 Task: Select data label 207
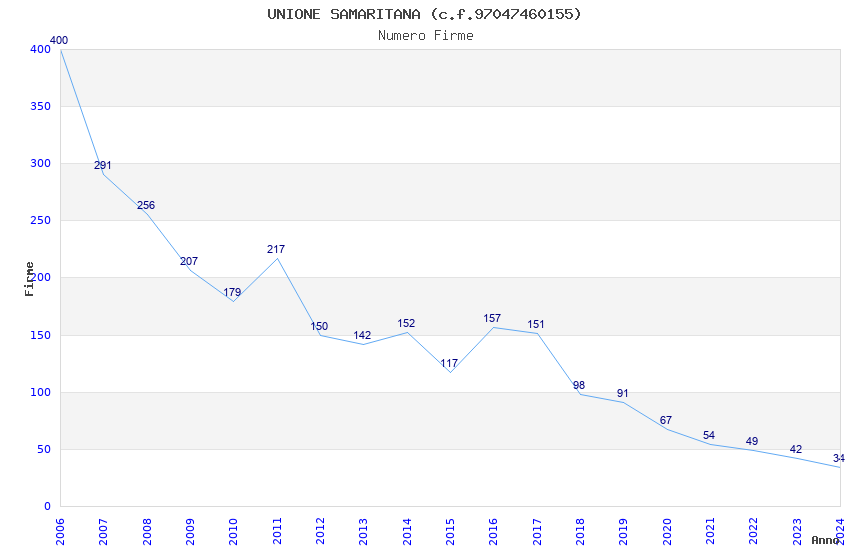point(189,261)
